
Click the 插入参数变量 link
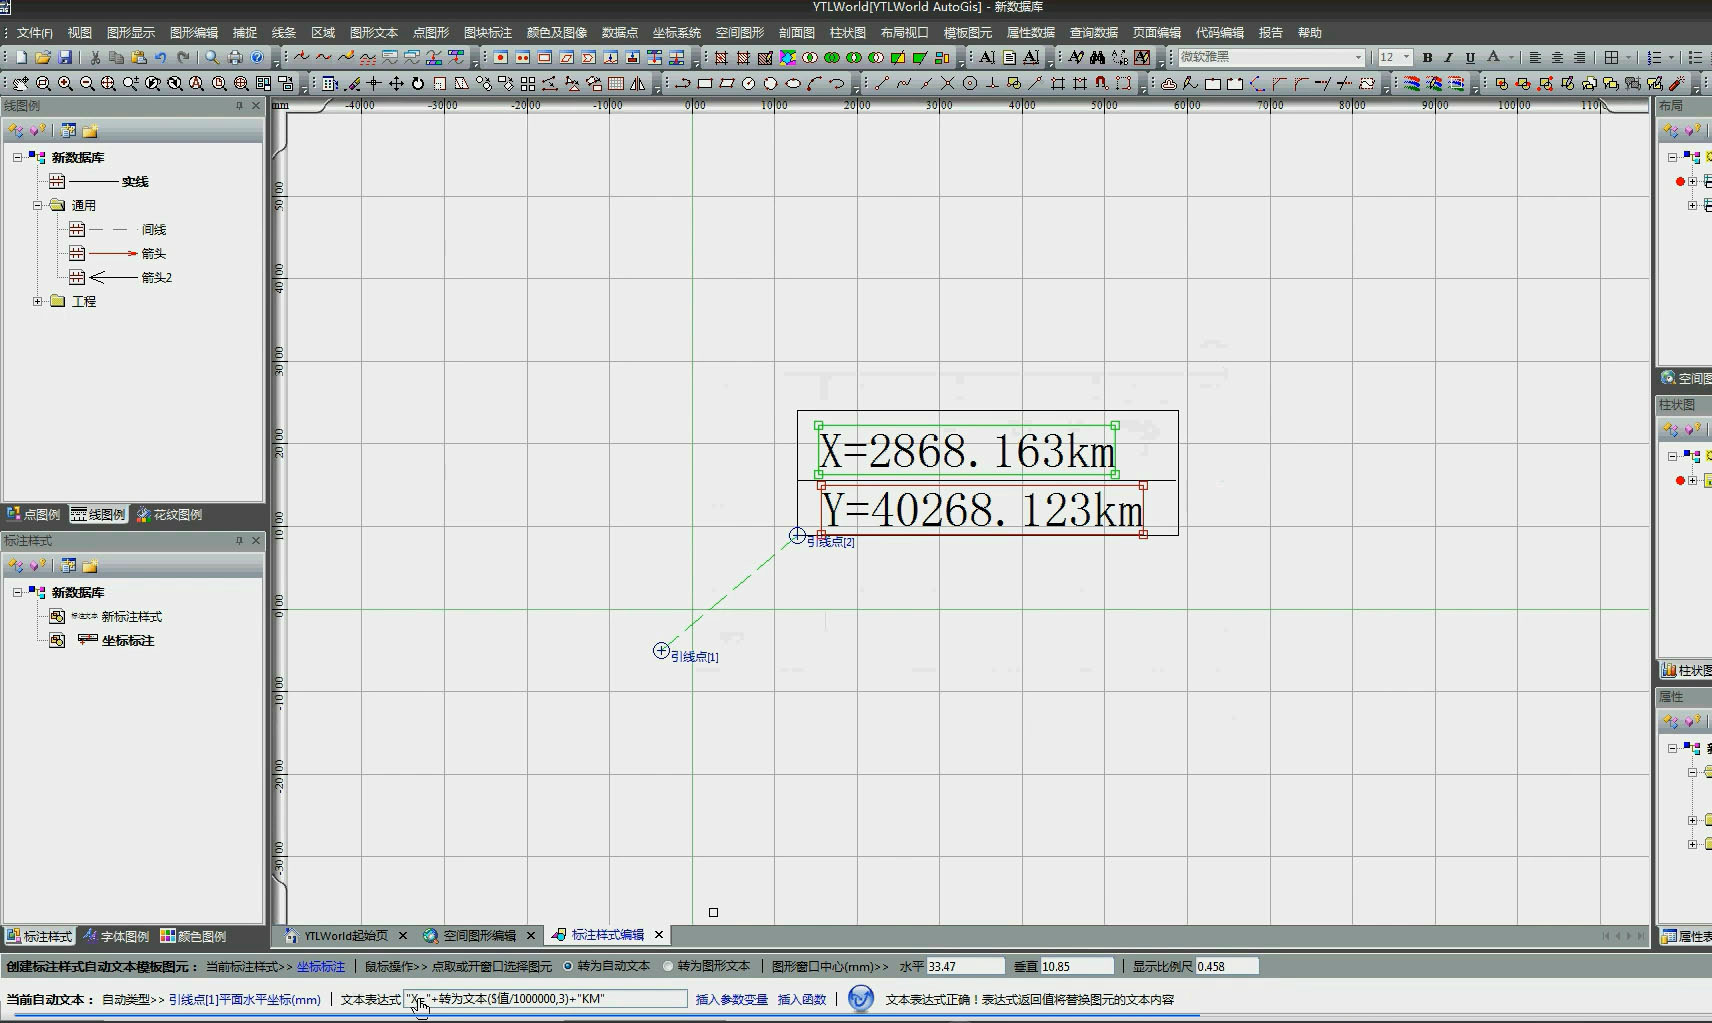731,999
